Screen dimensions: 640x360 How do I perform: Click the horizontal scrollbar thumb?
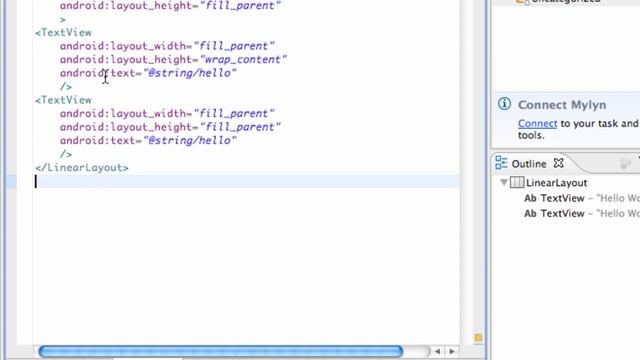click(x=220, y=351)
